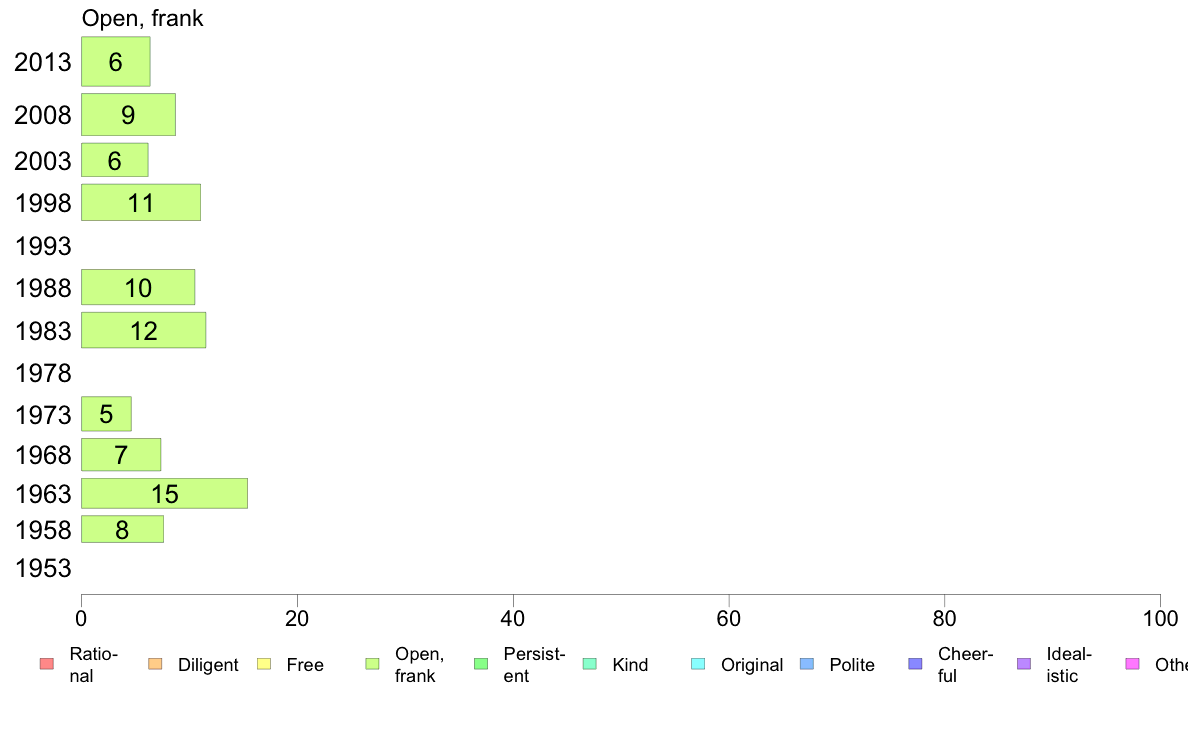This screenshot has width=1188, height=736.
Task: Click the Rational legend color swatch
Action: pyautogui.click(x=47, y=664)
